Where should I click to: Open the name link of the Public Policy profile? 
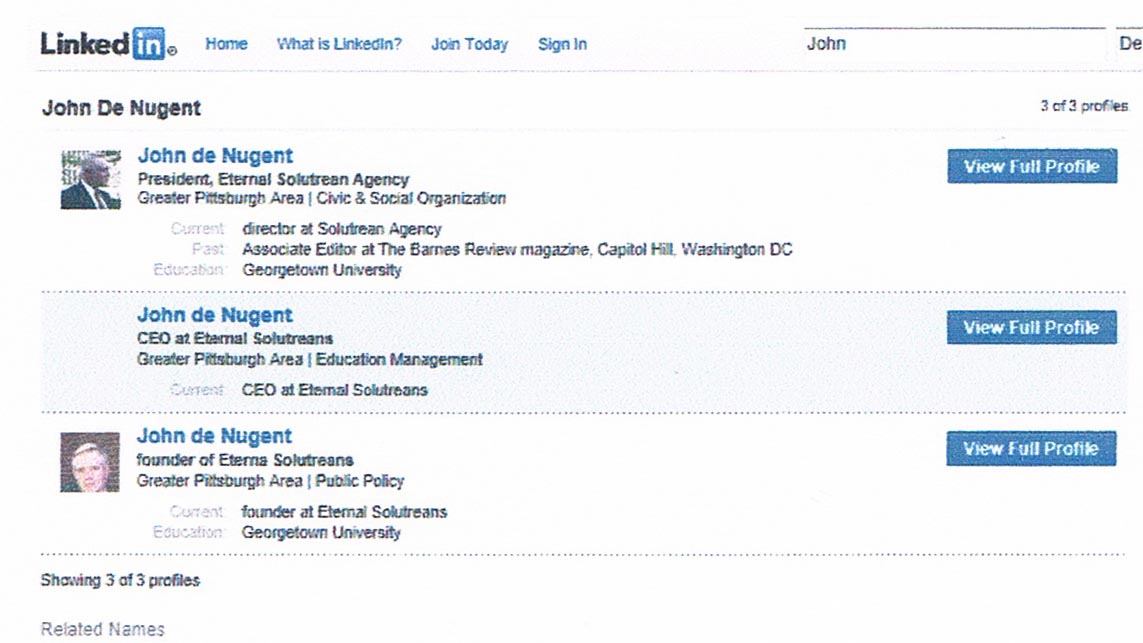[x=214, y=436]
